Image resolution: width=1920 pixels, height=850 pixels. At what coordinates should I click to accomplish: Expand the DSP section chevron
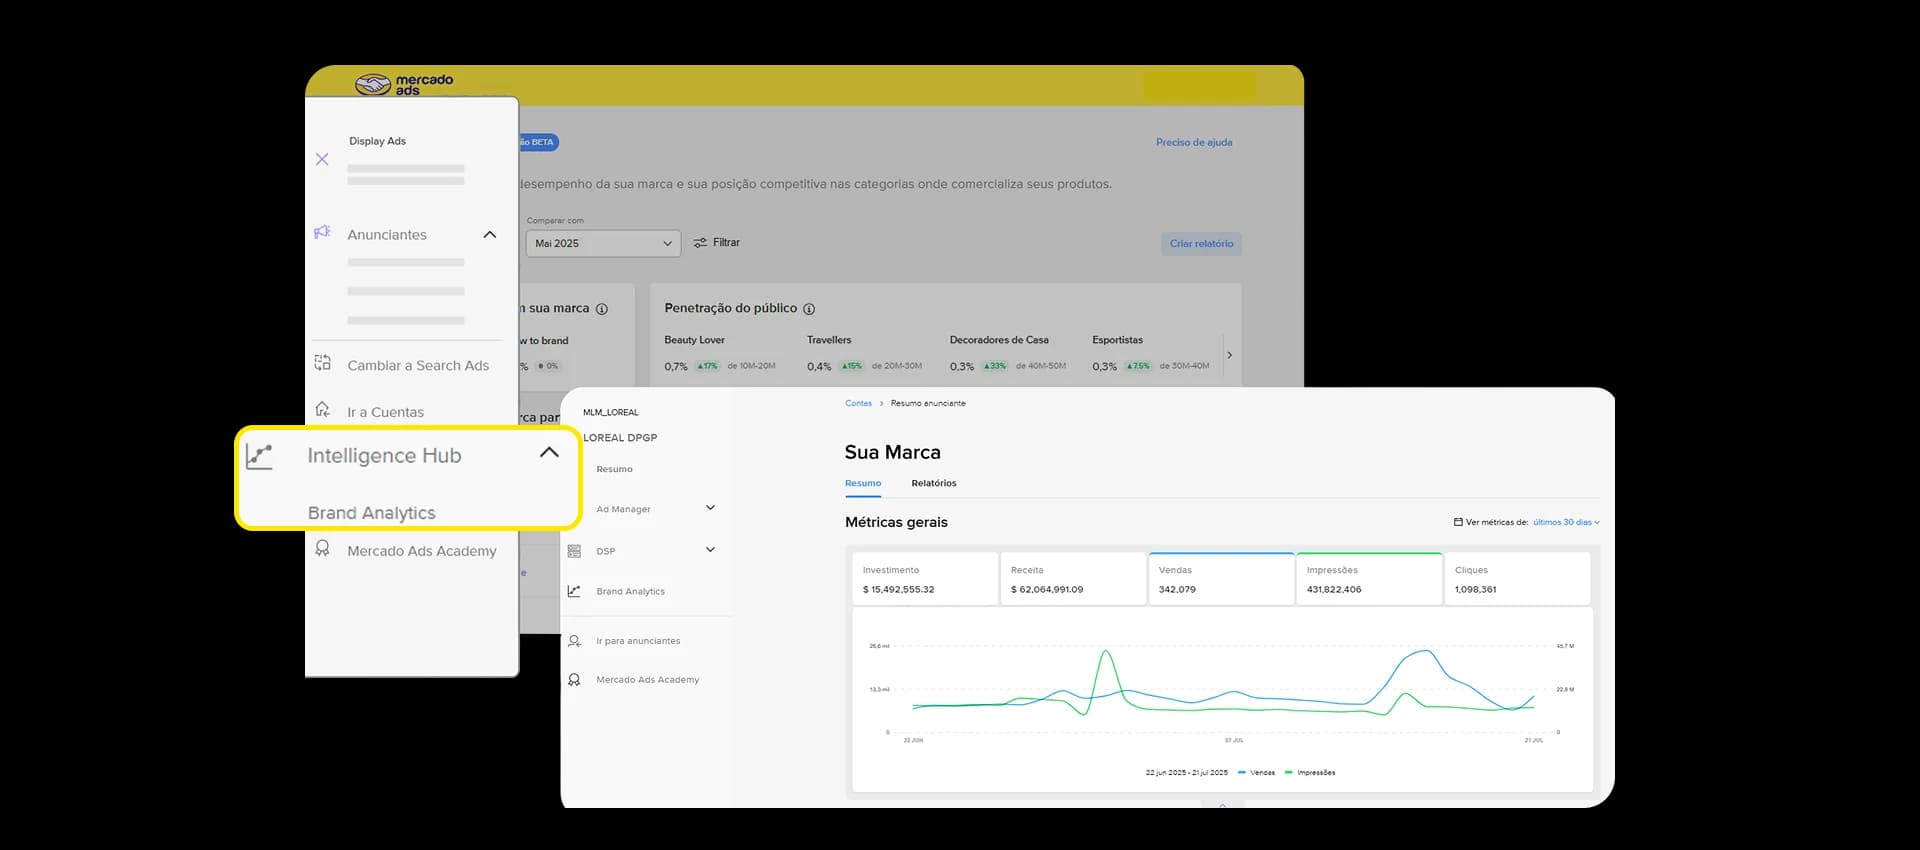tap(710, 550)
